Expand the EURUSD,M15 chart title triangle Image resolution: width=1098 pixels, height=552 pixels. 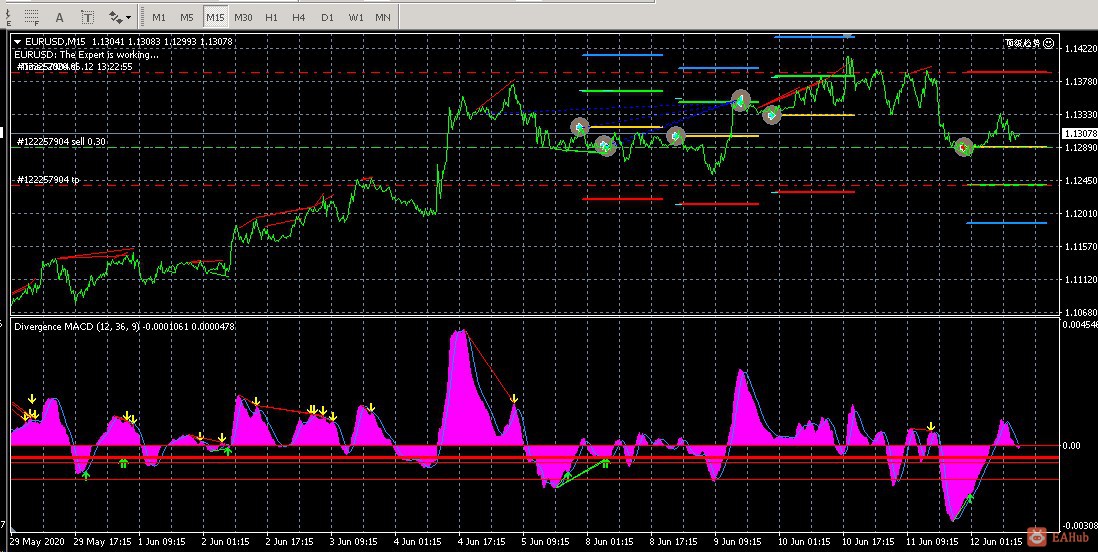pos(17,41)
